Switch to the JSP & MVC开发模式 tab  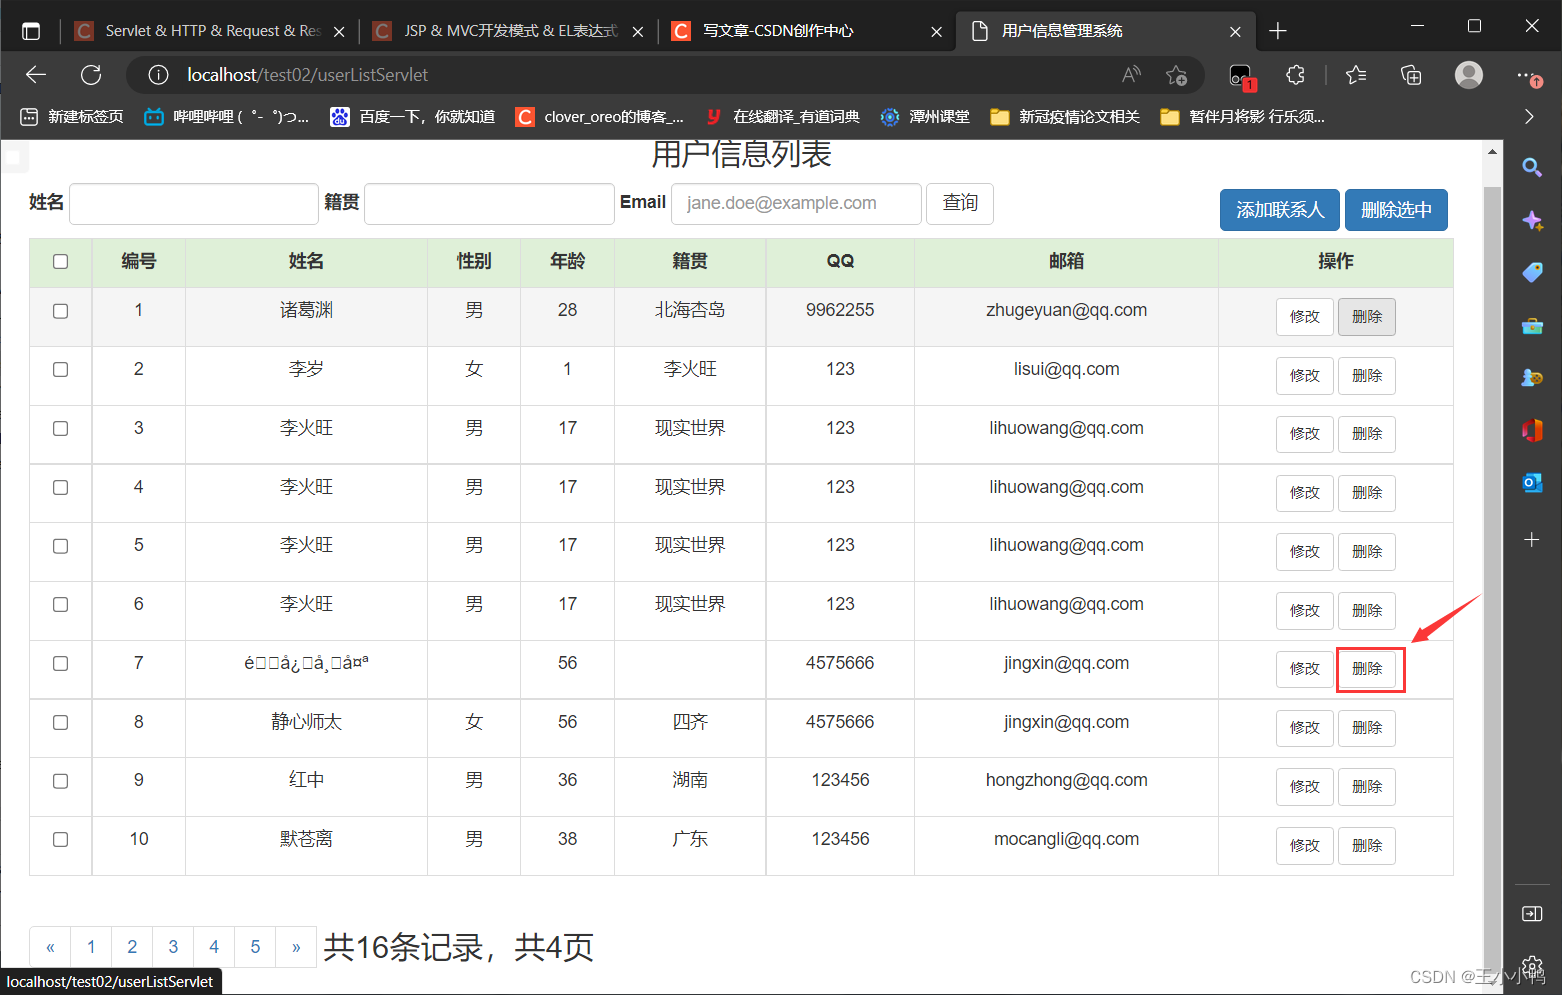[510, 31]
